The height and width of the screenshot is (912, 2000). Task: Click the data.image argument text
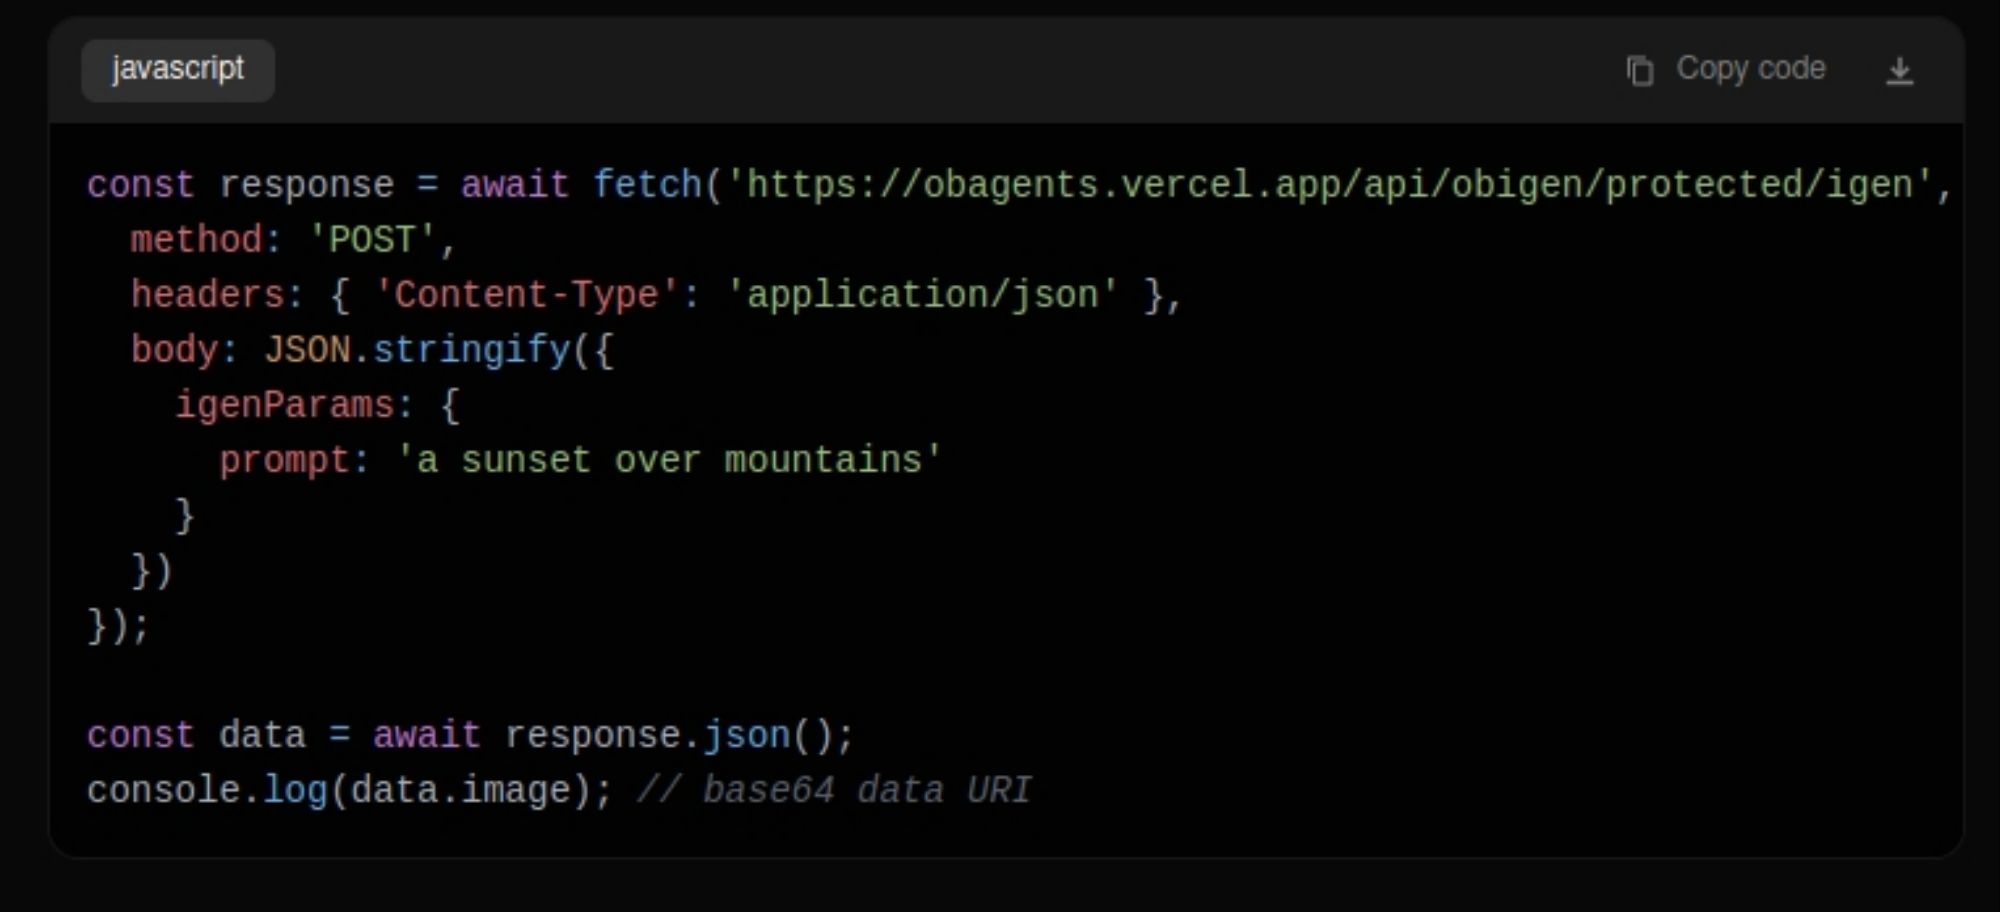[459, 791]
